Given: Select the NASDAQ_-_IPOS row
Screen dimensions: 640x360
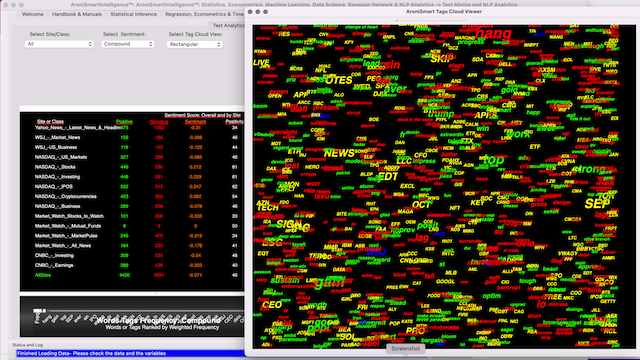Looking at the screenshot, I should pos(132,187).
